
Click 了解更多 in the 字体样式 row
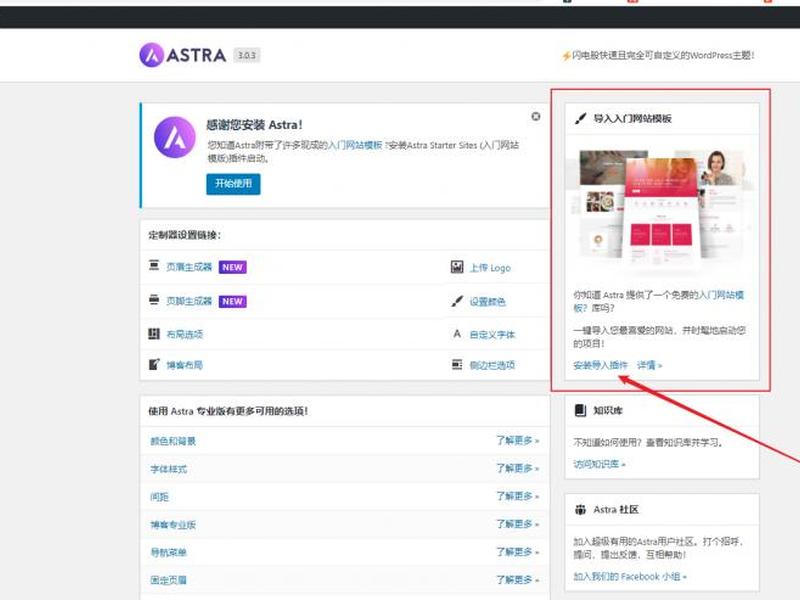point(517,468)
